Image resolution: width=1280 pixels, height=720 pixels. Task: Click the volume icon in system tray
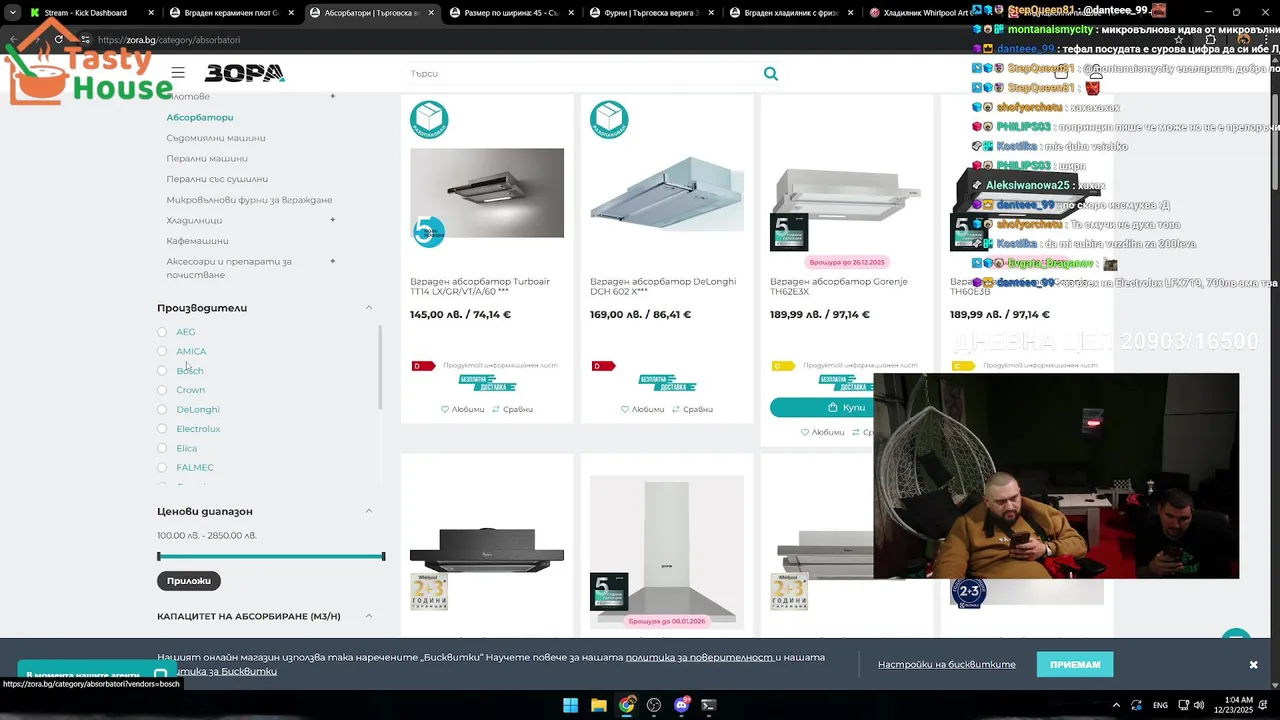[1199, 705]
